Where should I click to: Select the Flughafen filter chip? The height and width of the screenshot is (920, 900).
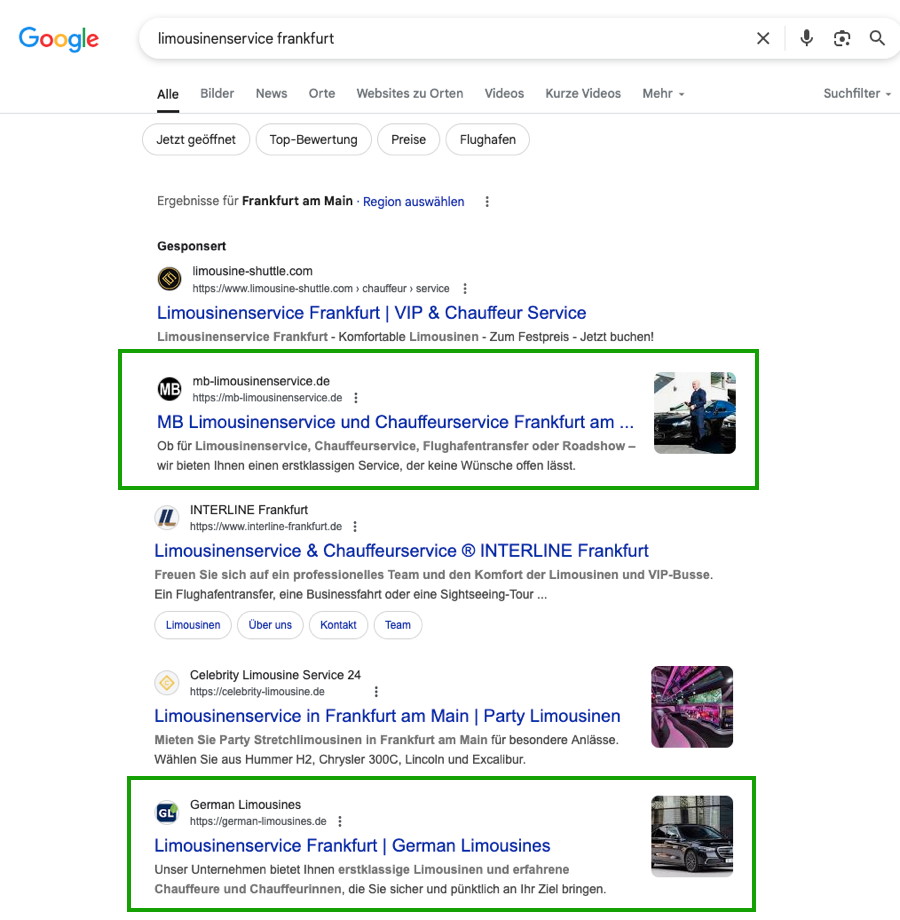(x=488, y=140)
